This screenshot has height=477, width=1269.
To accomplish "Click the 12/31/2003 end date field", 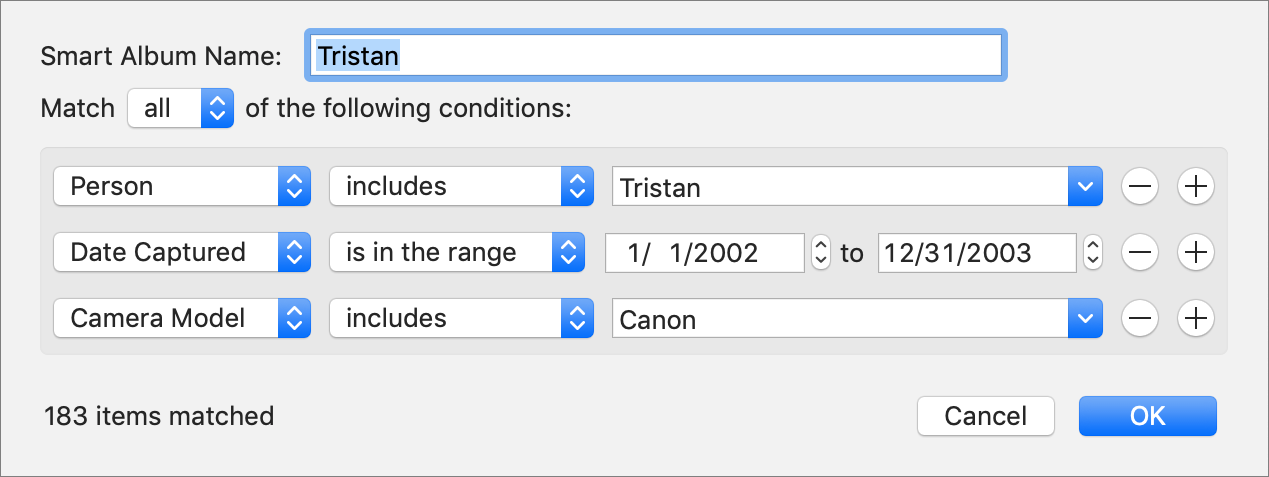I will pos(978,253).
